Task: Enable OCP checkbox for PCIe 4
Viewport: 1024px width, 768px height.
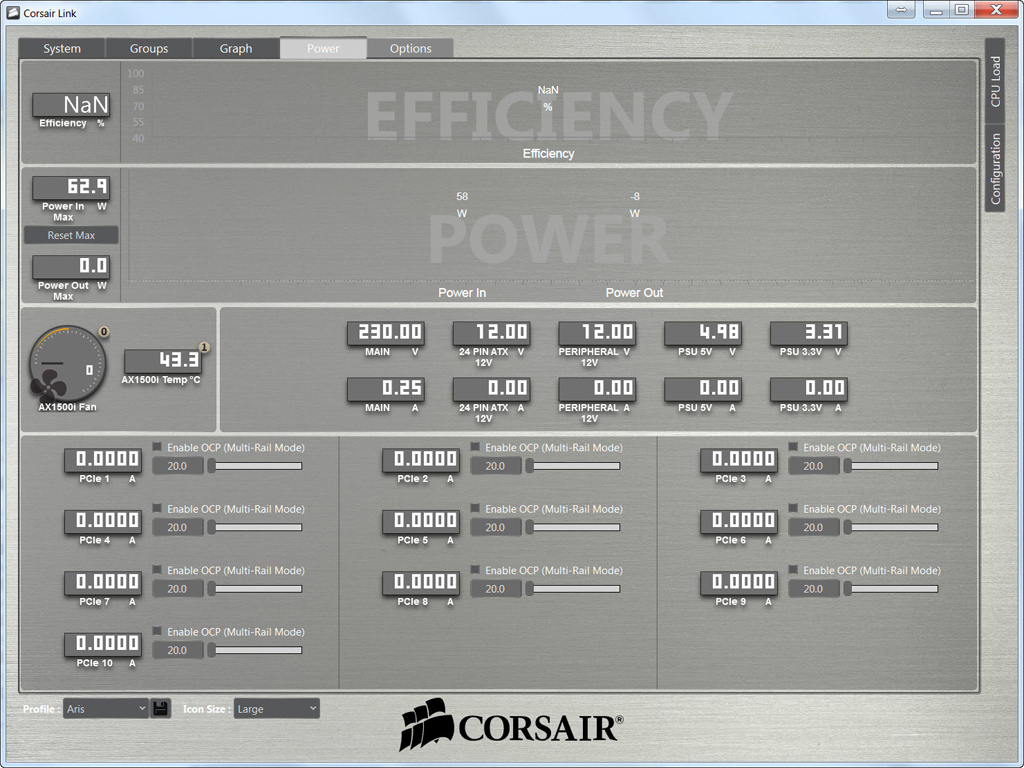Action: 157,509
